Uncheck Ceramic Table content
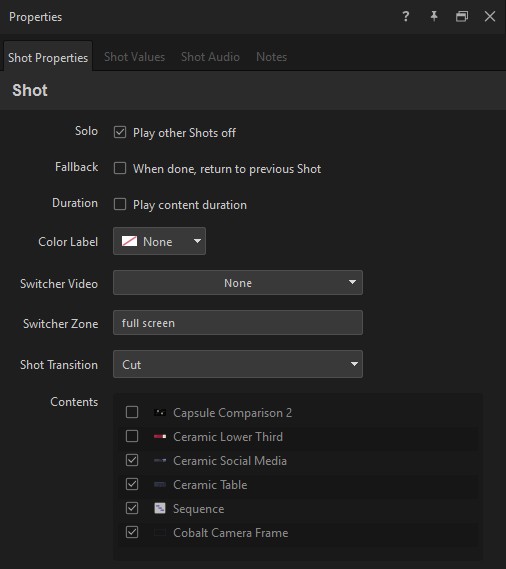Screen dimensions: 506x569 132,484
